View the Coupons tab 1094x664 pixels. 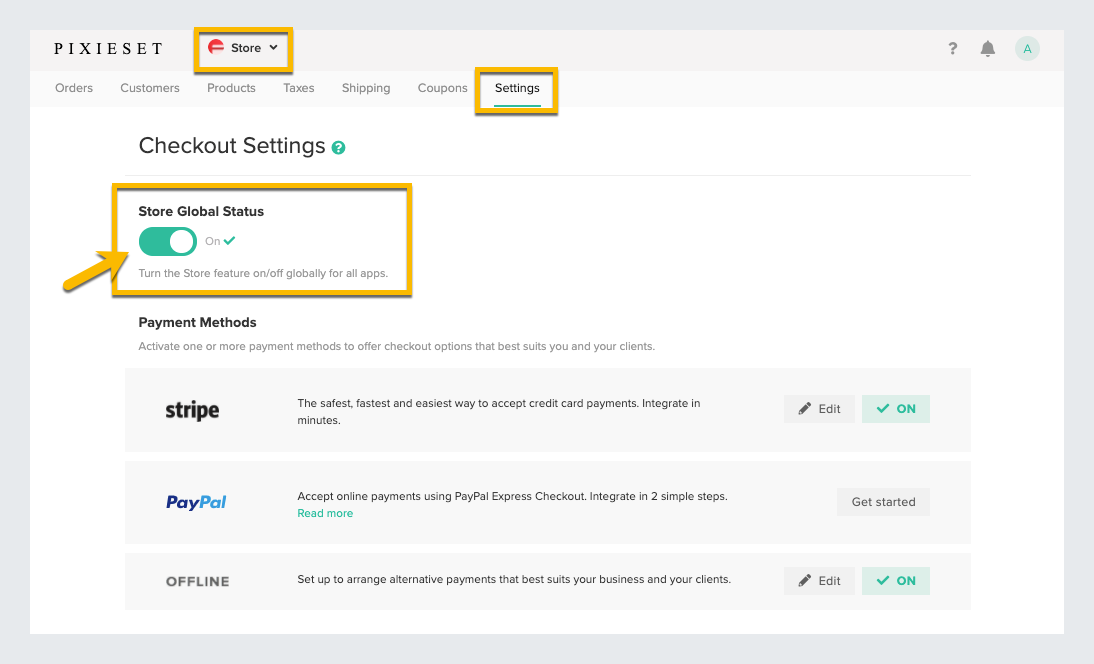tap(442, 88)
